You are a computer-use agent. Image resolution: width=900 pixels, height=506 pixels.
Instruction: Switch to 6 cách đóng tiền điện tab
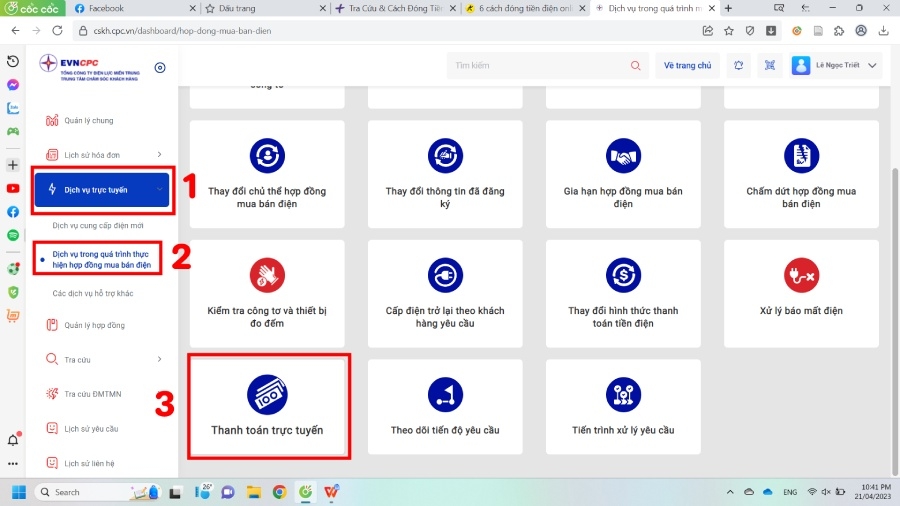click(525, 8)
